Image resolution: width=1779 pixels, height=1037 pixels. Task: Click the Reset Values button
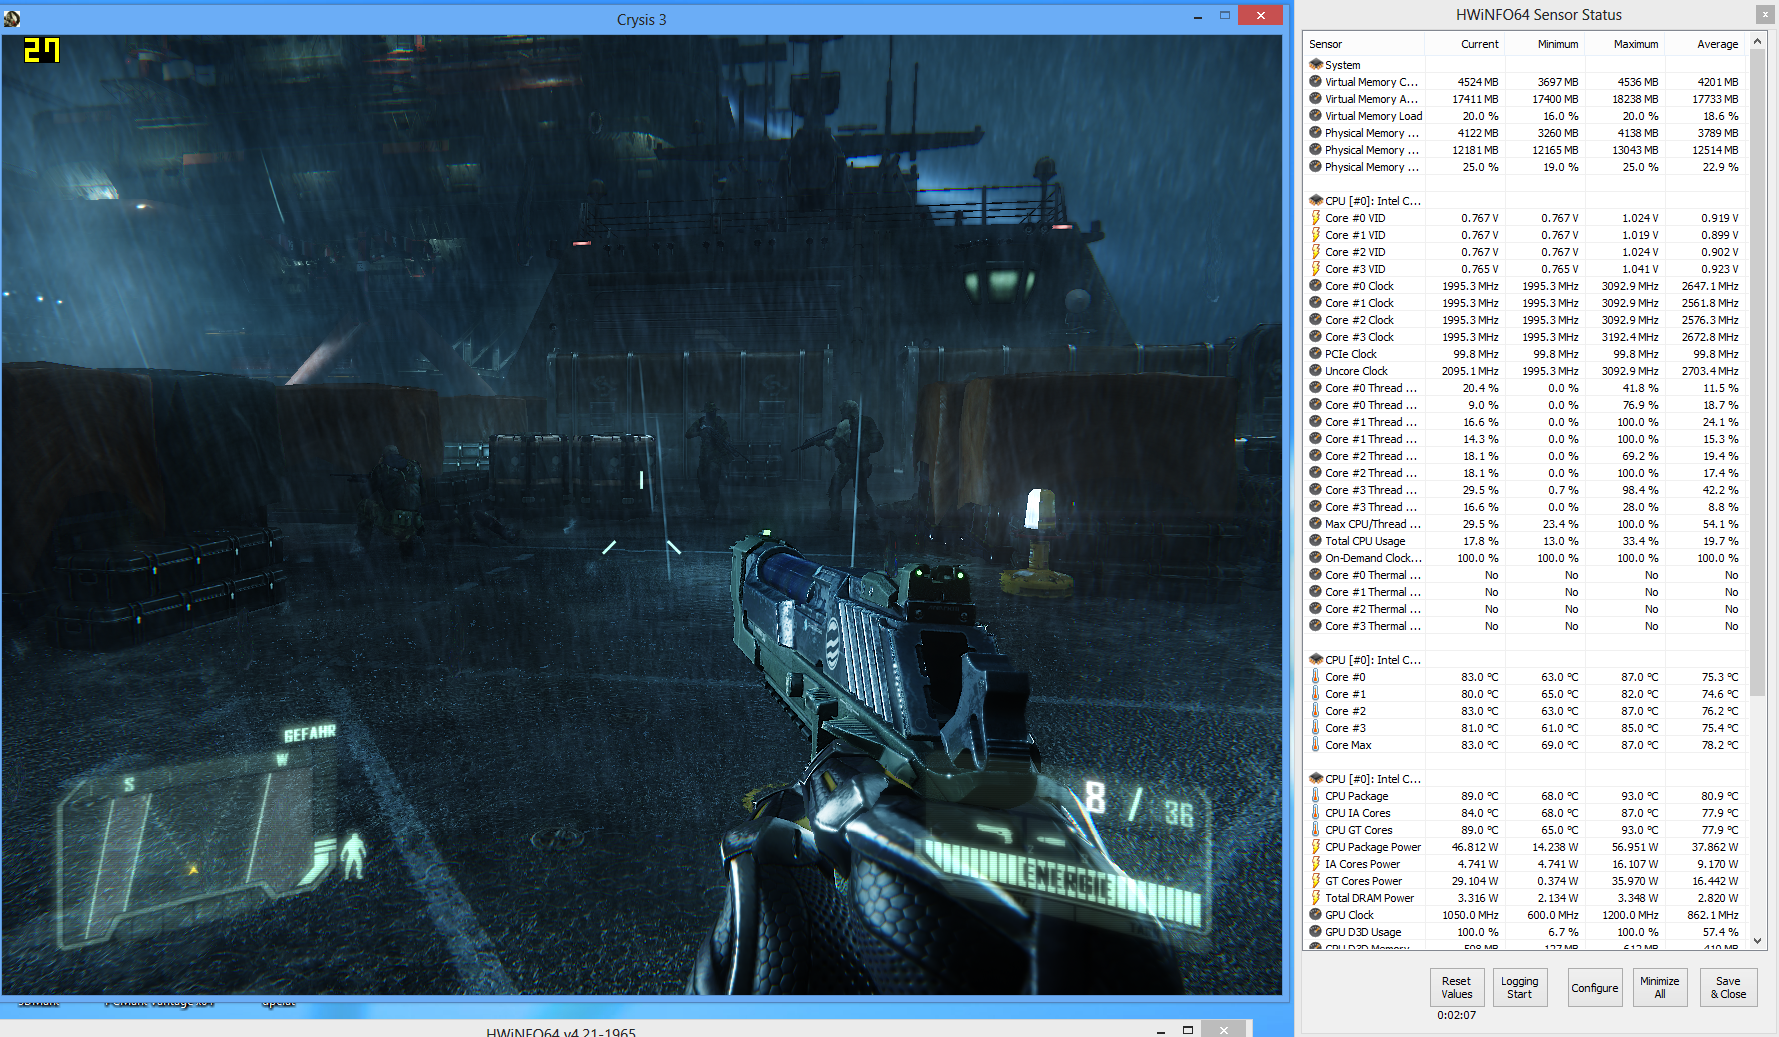coord(1456,987)
